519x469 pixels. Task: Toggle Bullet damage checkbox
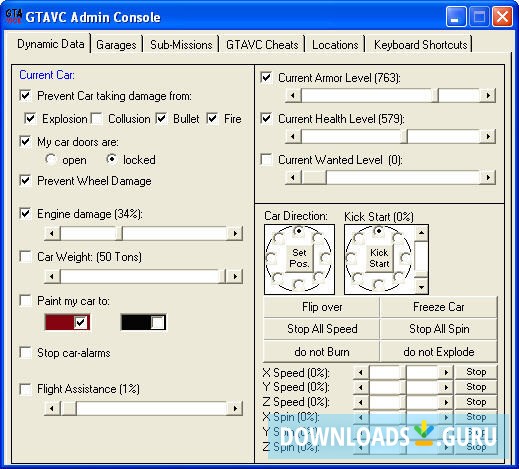(x=161, y=119)
